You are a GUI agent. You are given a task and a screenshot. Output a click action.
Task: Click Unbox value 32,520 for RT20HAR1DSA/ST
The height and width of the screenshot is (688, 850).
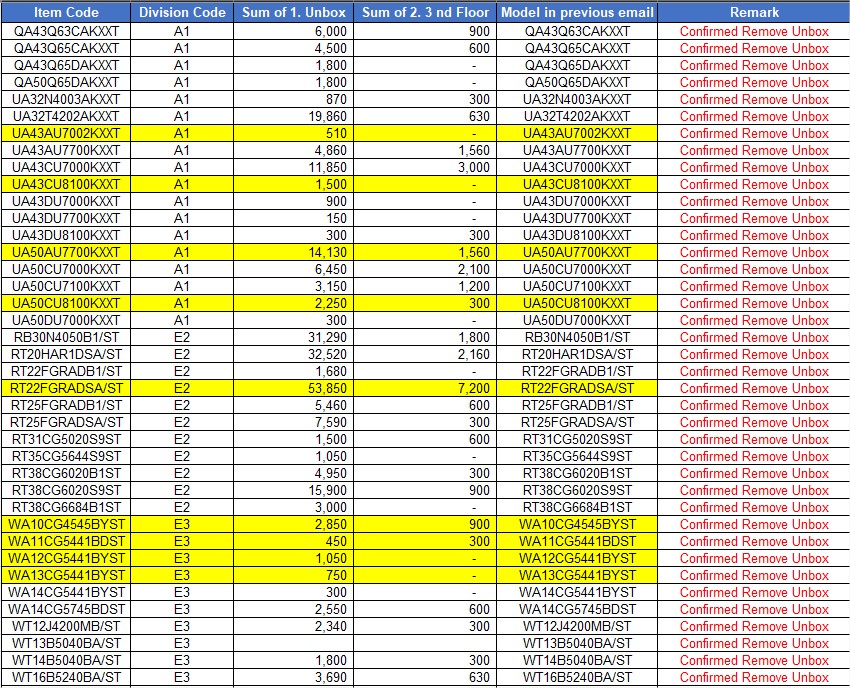point(293,354)
